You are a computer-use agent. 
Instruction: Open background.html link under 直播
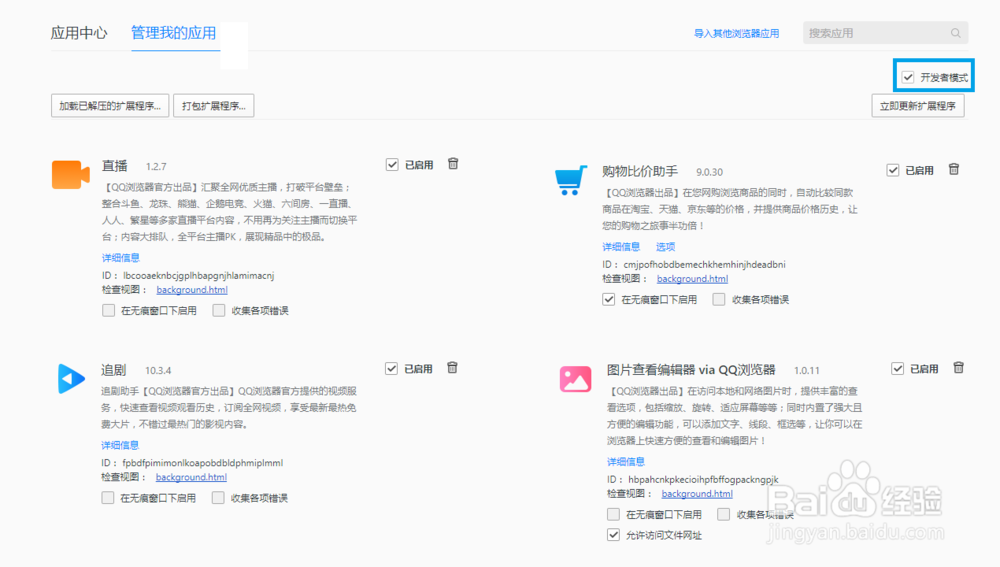coord(192,290)
